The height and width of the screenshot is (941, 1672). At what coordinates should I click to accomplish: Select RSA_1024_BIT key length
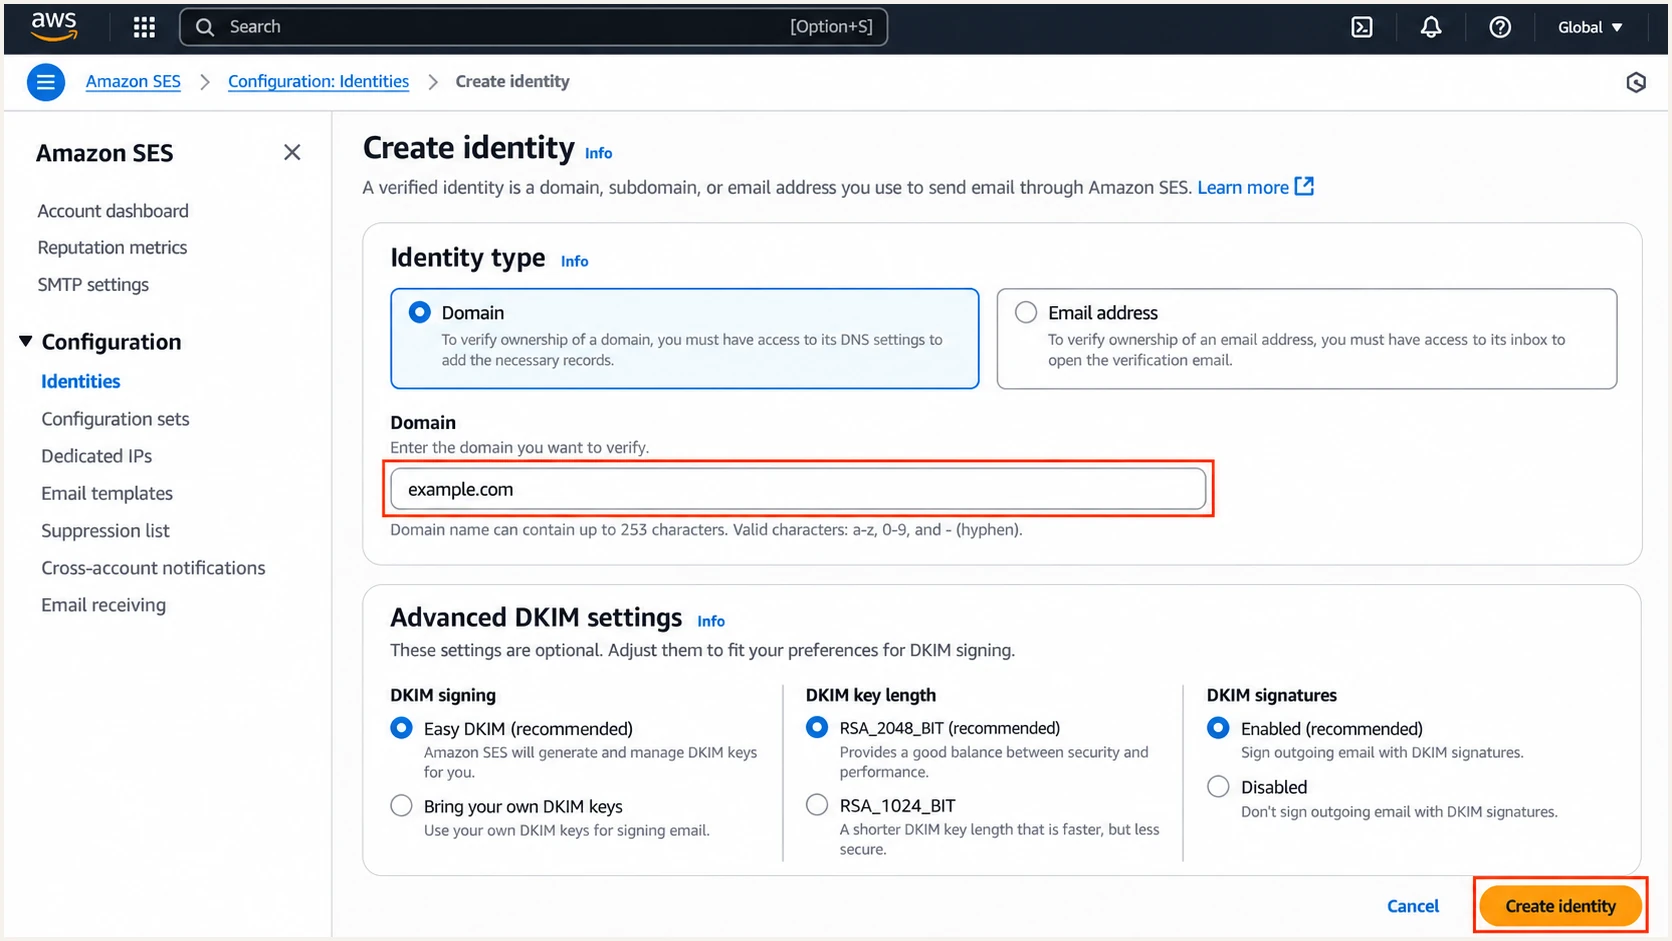point(817,804)
